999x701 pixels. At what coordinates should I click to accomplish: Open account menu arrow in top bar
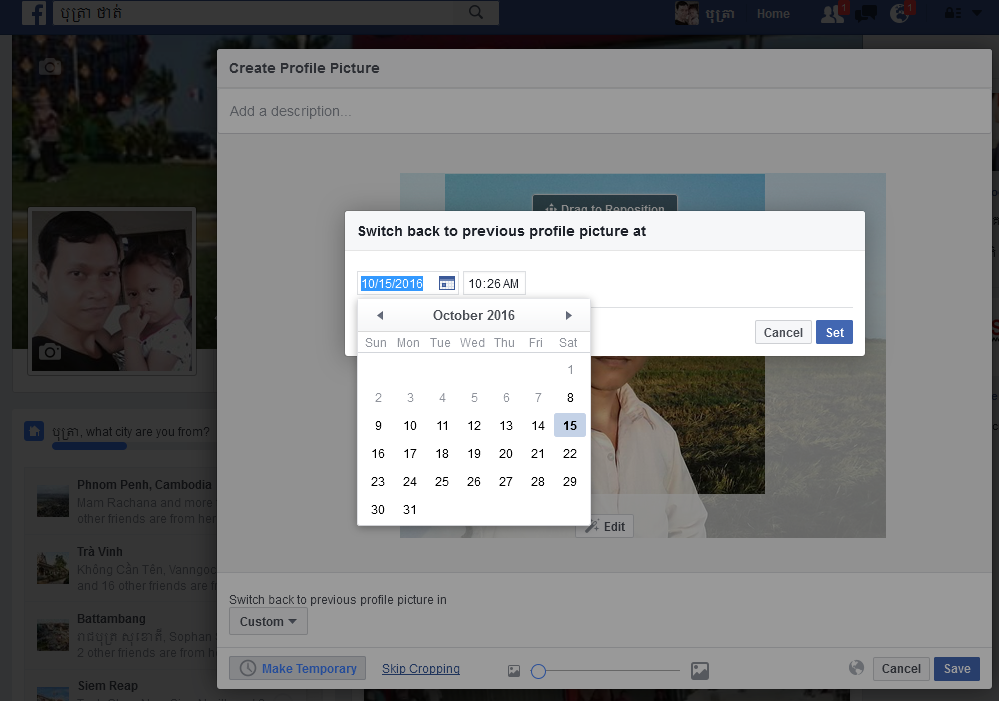(977, 13)
